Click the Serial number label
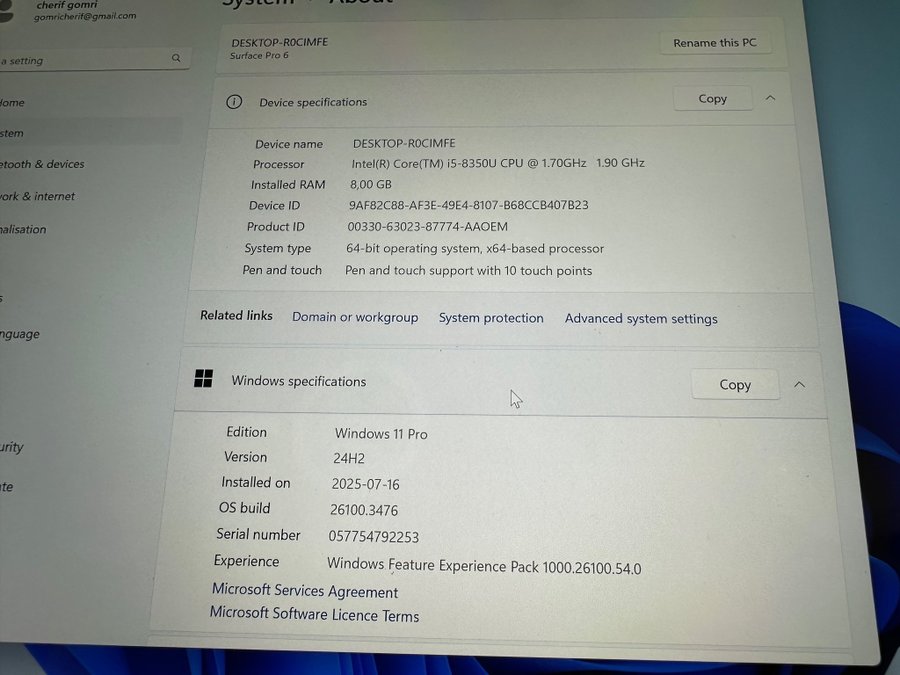The height and width of the screenshot is (675, 900). (x=258, y=534)
